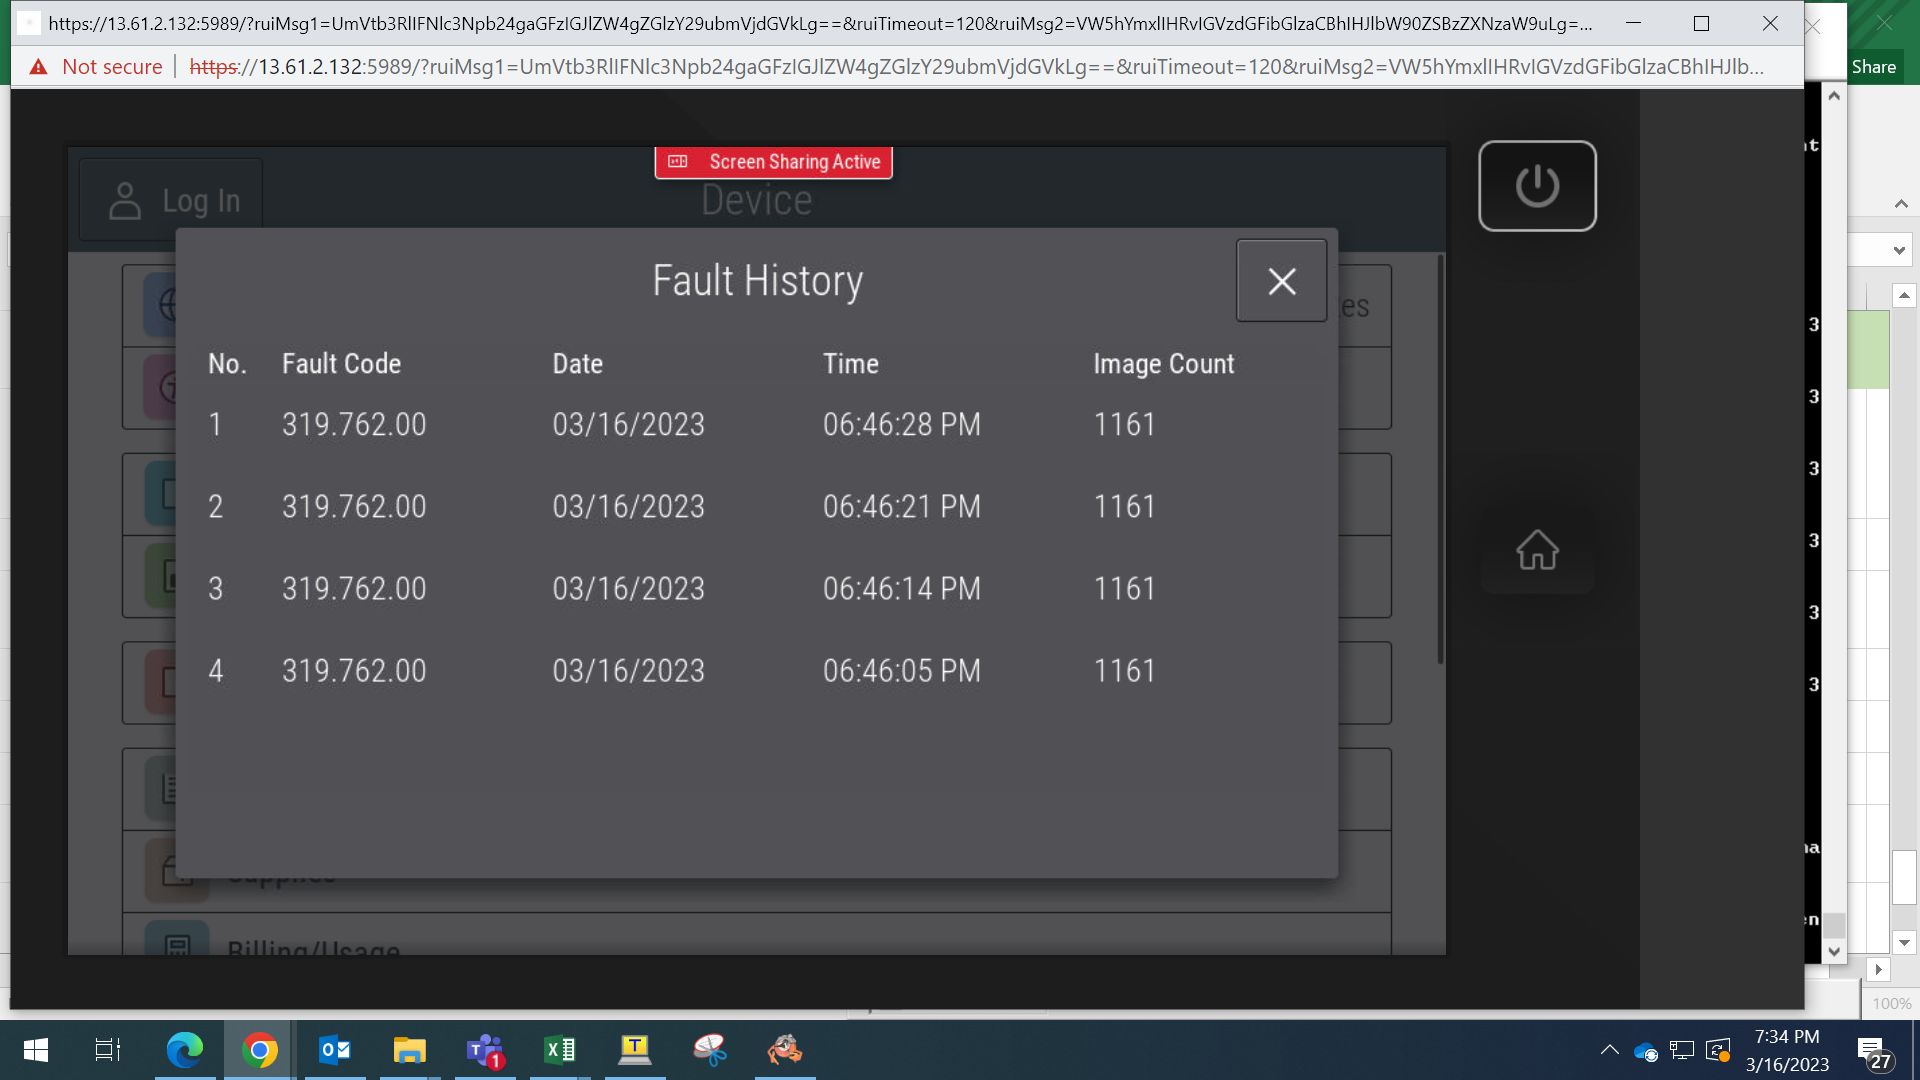The height and width of the screenshot is (1080, 1920).
Task: Click the Log In button
Action: click(x=171, y=200)
